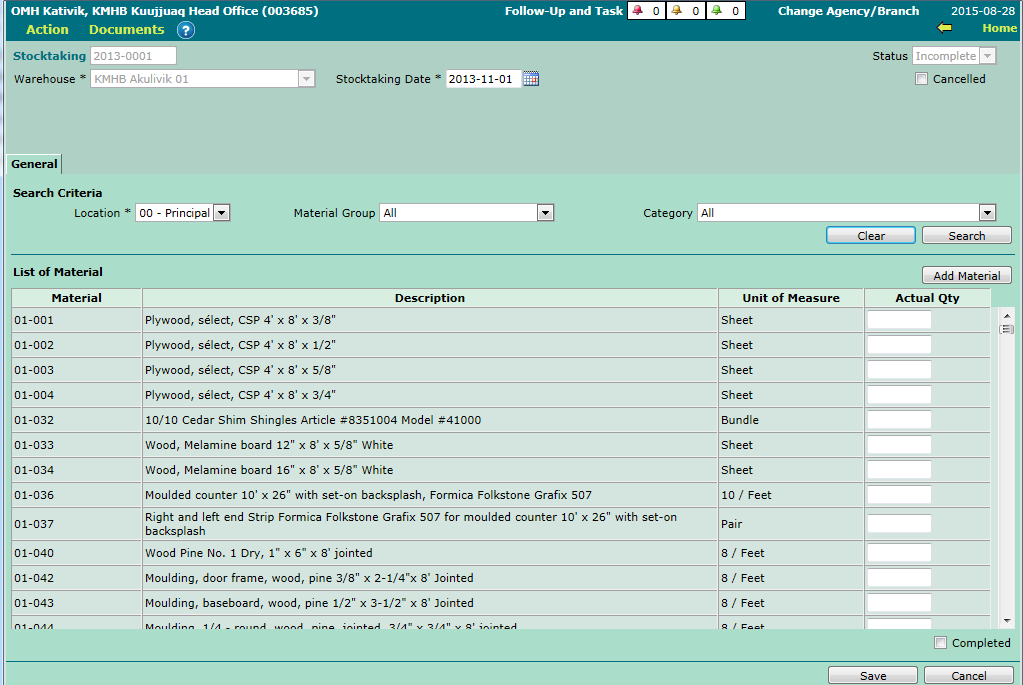Switch to the General tab
1023x685 pixels.
point(34,164)
